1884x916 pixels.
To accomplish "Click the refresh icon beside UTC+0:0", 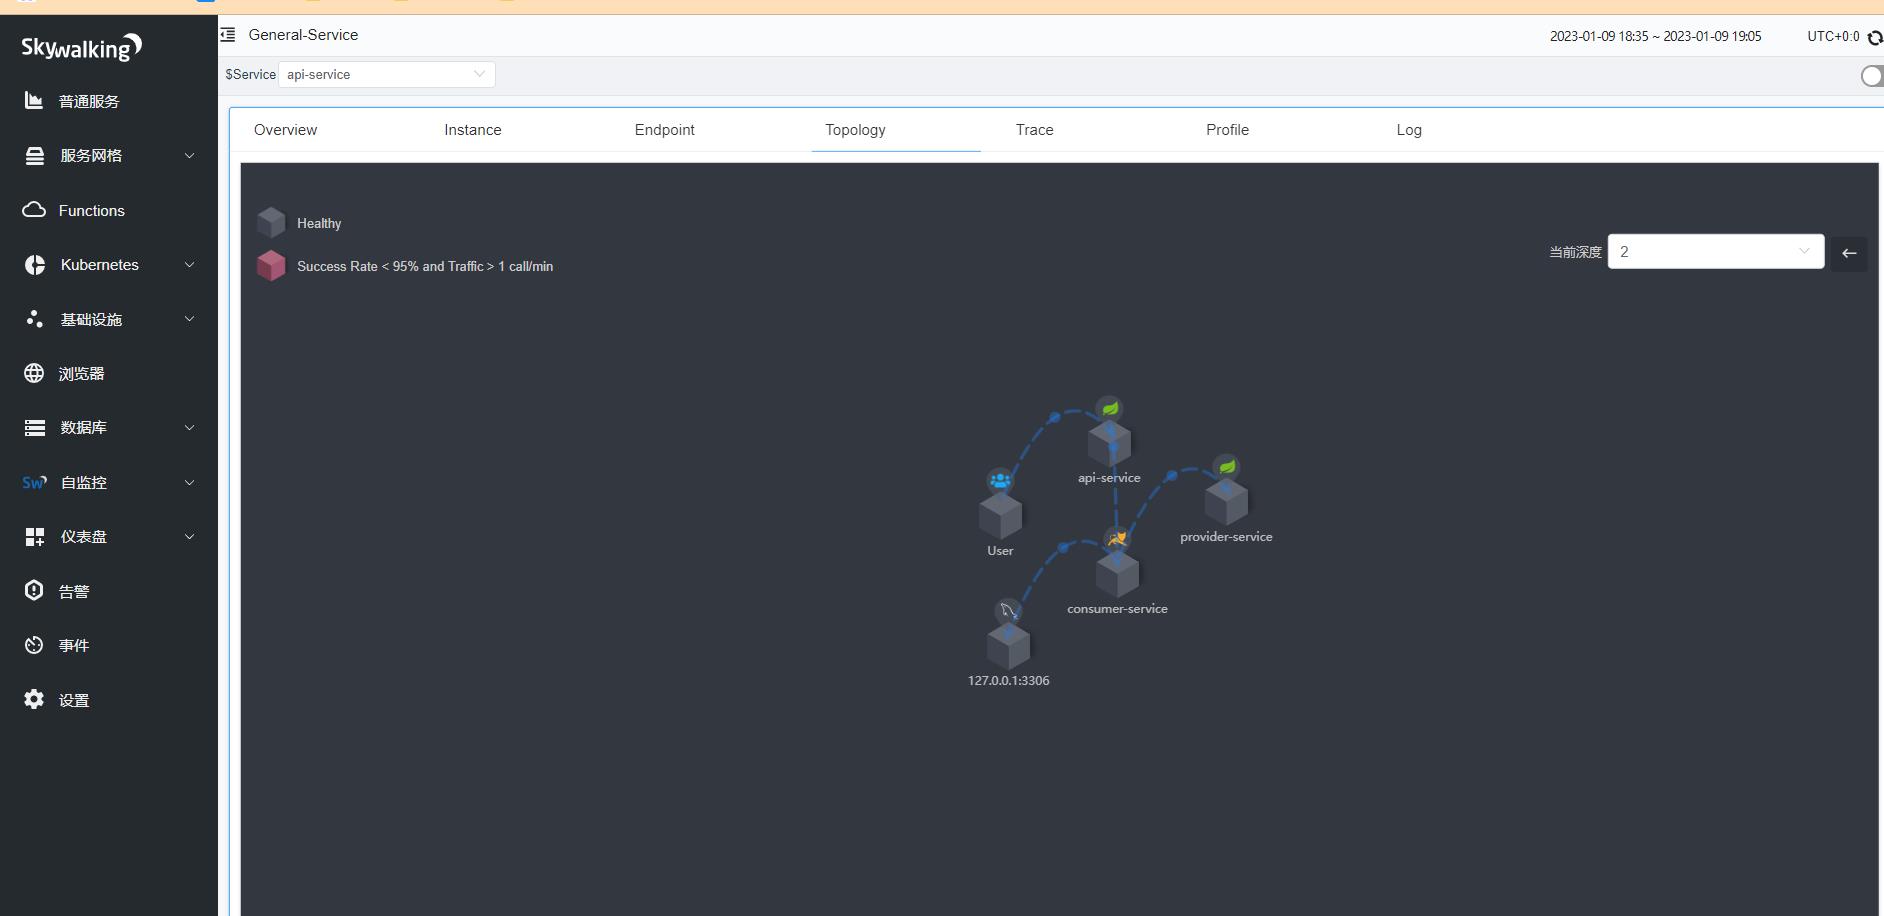I will click(1875, 37).
